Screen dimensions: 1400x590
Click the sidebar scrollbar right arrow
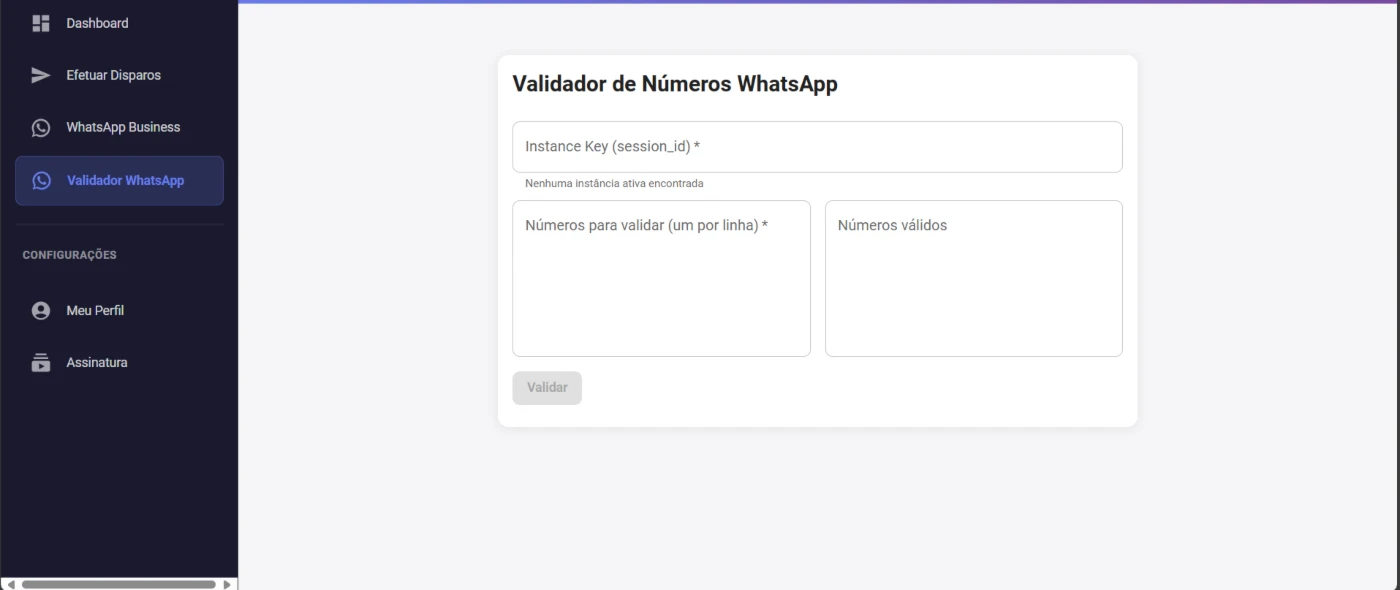pyautogui.click(x=227, y=584)
